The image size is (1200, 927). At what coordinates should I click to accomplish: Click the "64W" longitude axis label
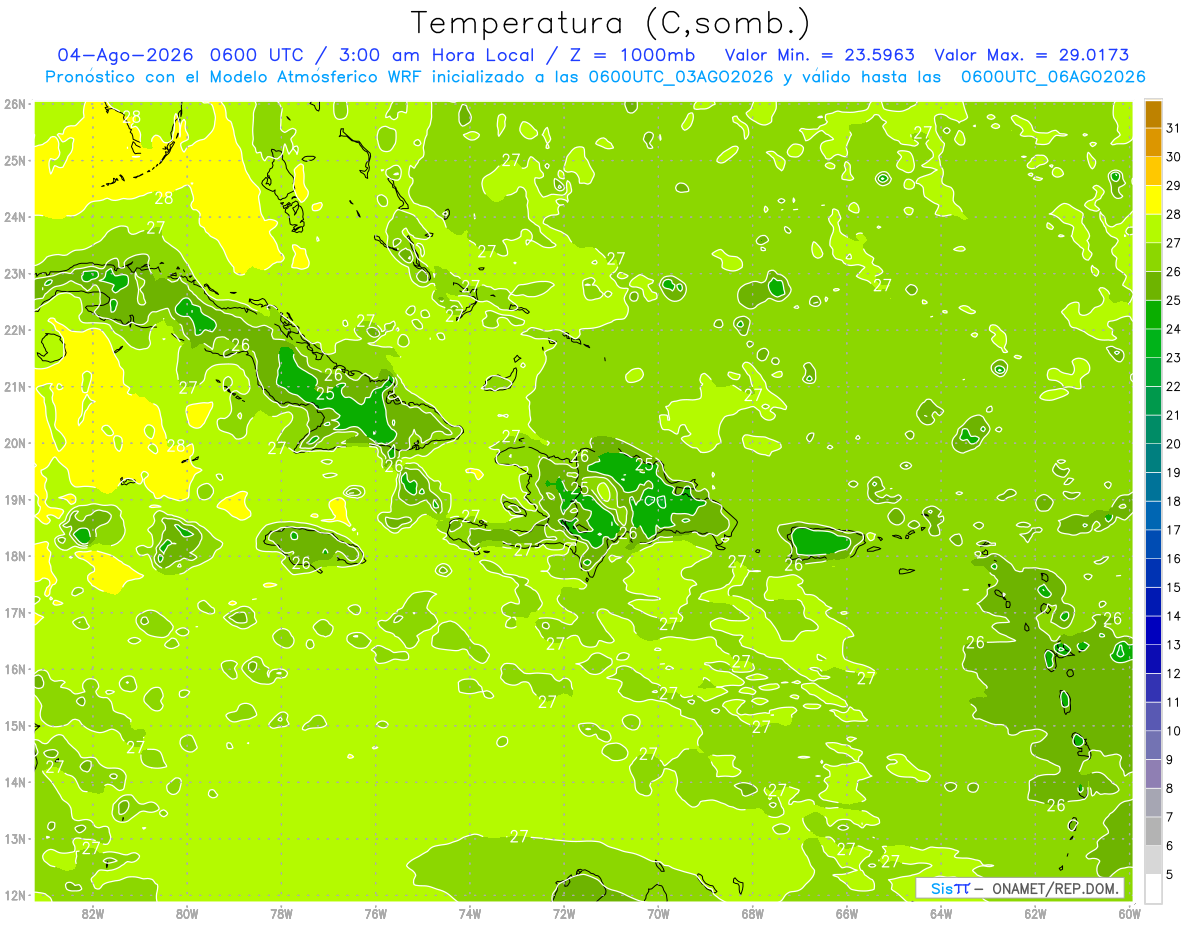coord(941,913)
